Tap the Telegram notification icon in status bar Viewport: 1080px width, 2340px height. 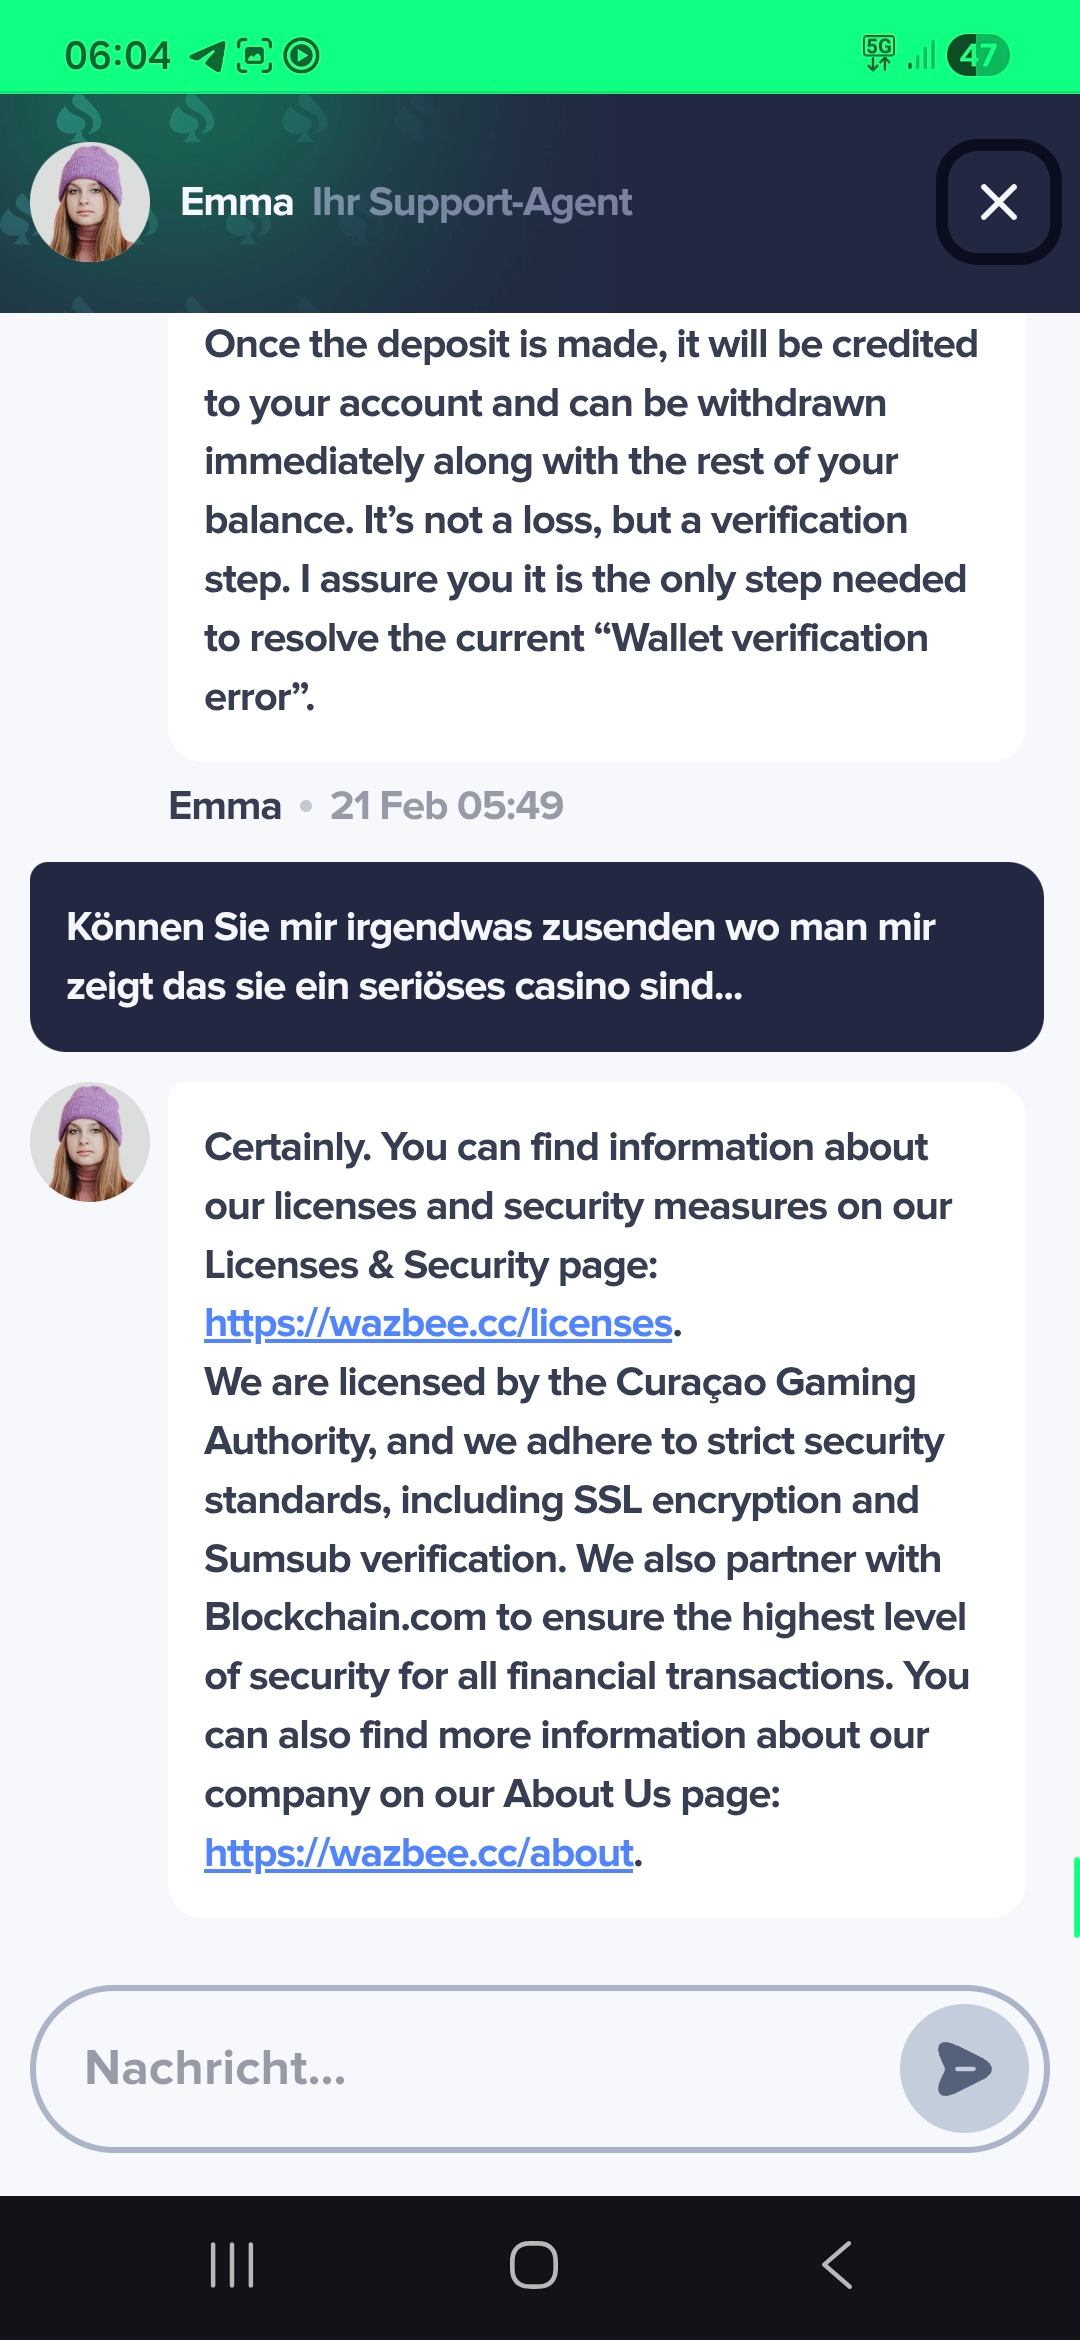(x=207, y=56)
